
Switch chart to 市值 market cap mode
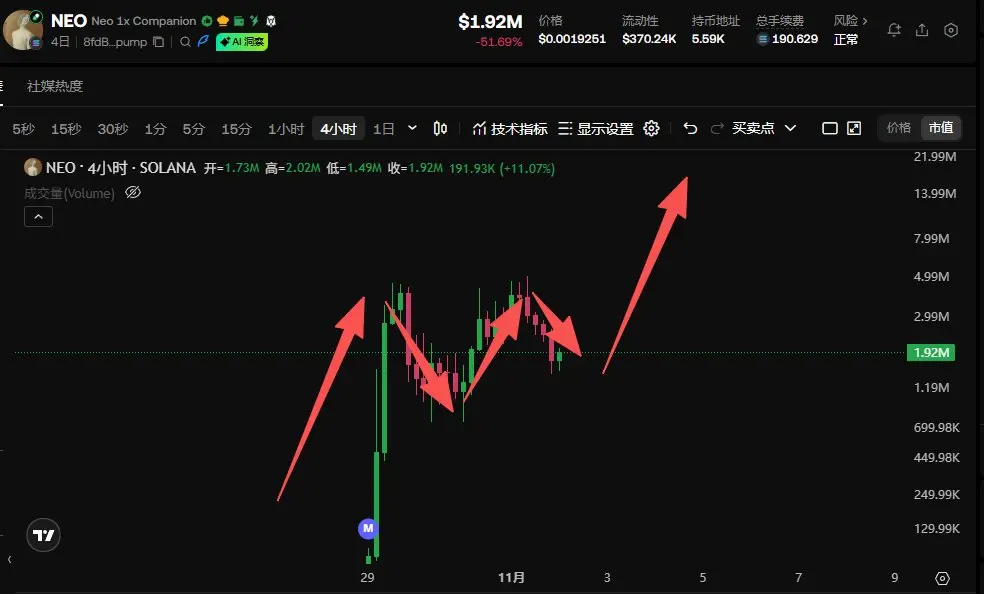[x=941, y=128]
